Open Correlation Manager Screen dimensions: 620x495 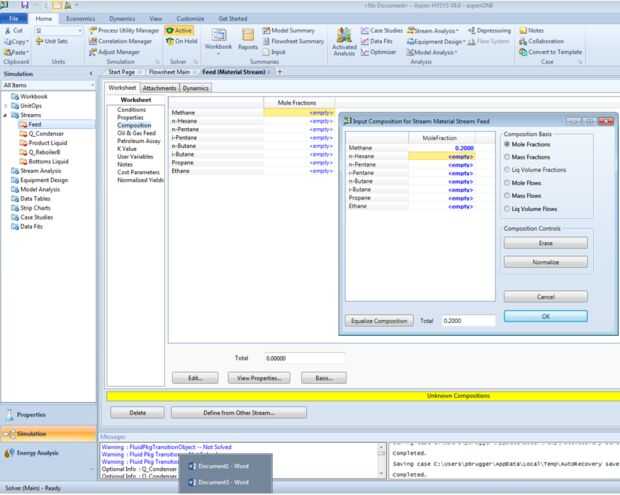[120, 41]
